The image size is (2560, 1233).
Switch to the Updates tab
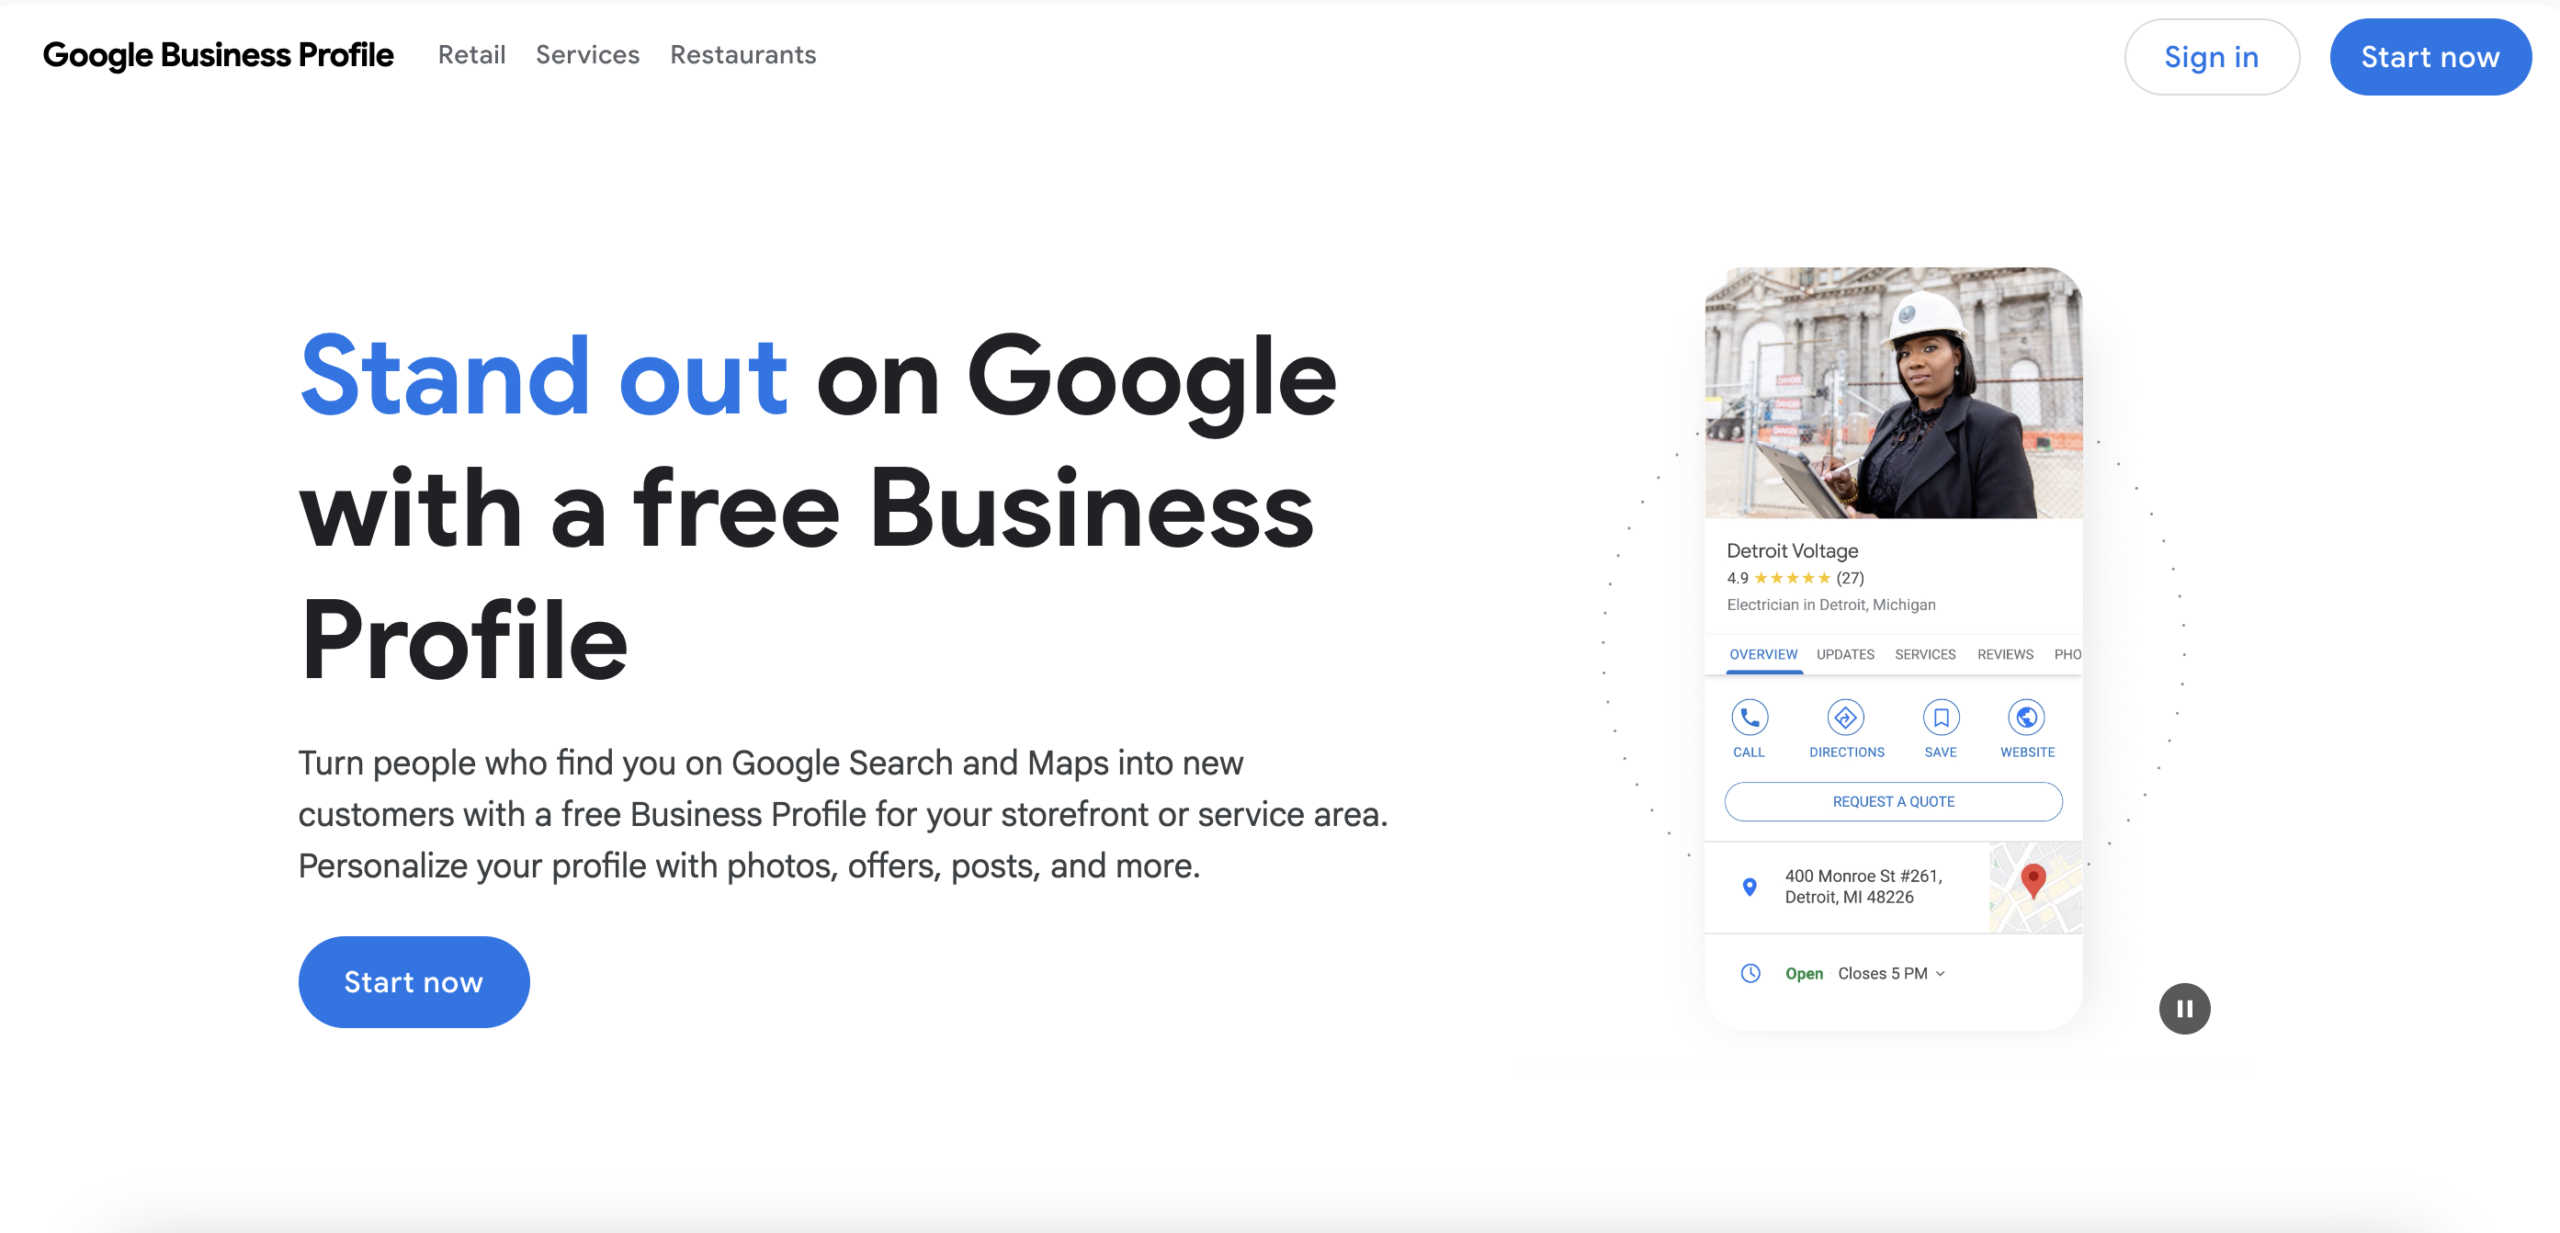click(1845, 654)
